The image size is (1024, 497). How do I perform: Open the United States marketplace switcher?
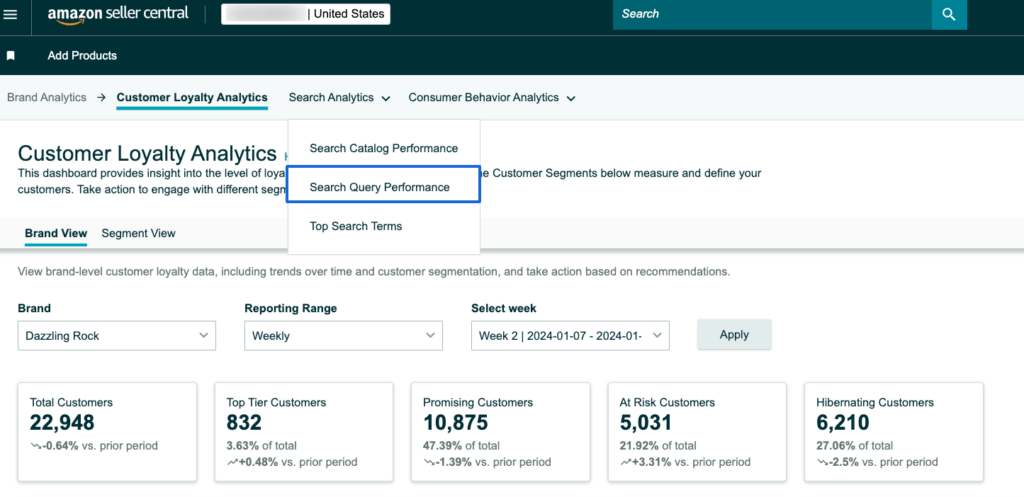tap(306, 14)
